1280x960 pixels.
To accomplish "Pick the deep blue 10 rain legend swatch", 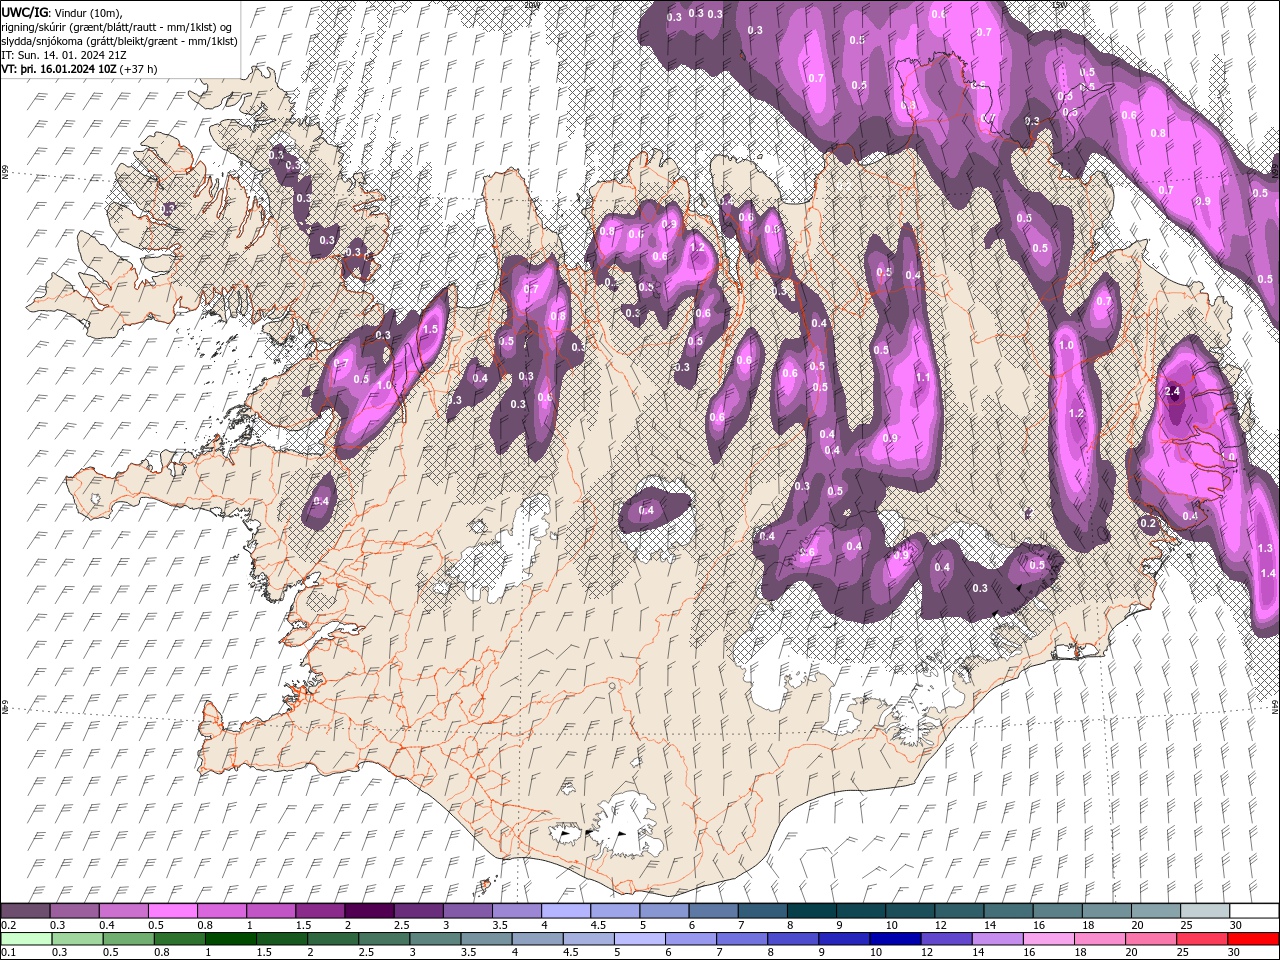I will tap(897, 939).
